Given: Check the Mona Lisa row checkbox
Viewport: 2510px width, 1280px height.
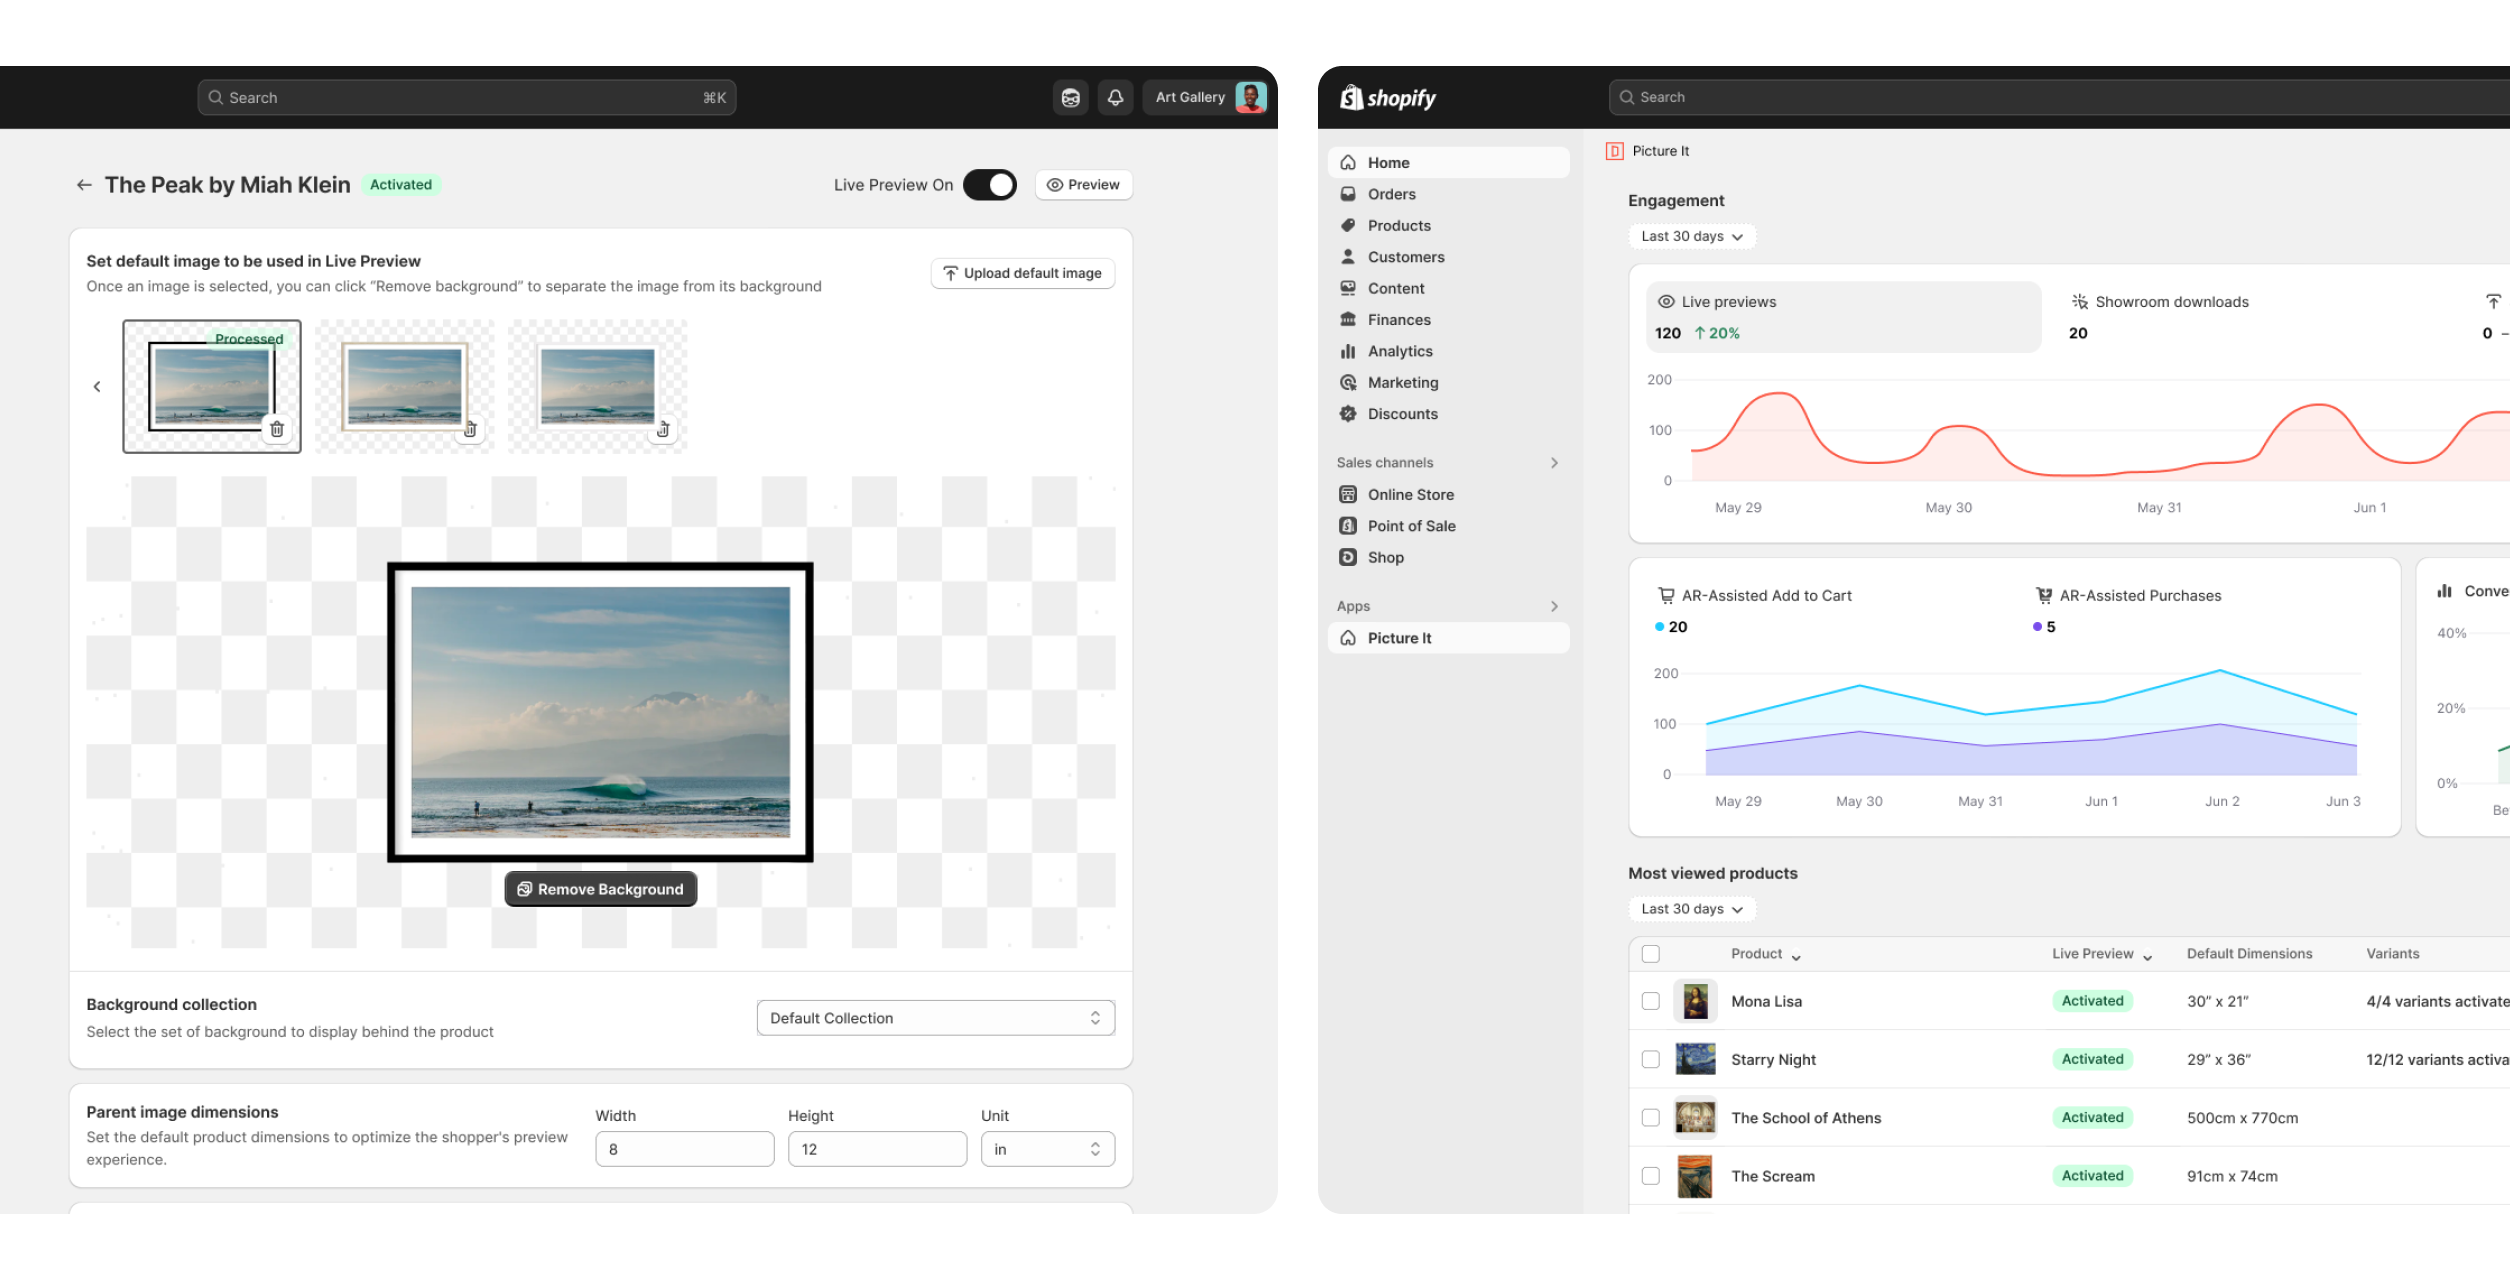Looking at the screenshot, I should pos(1651,1001).
